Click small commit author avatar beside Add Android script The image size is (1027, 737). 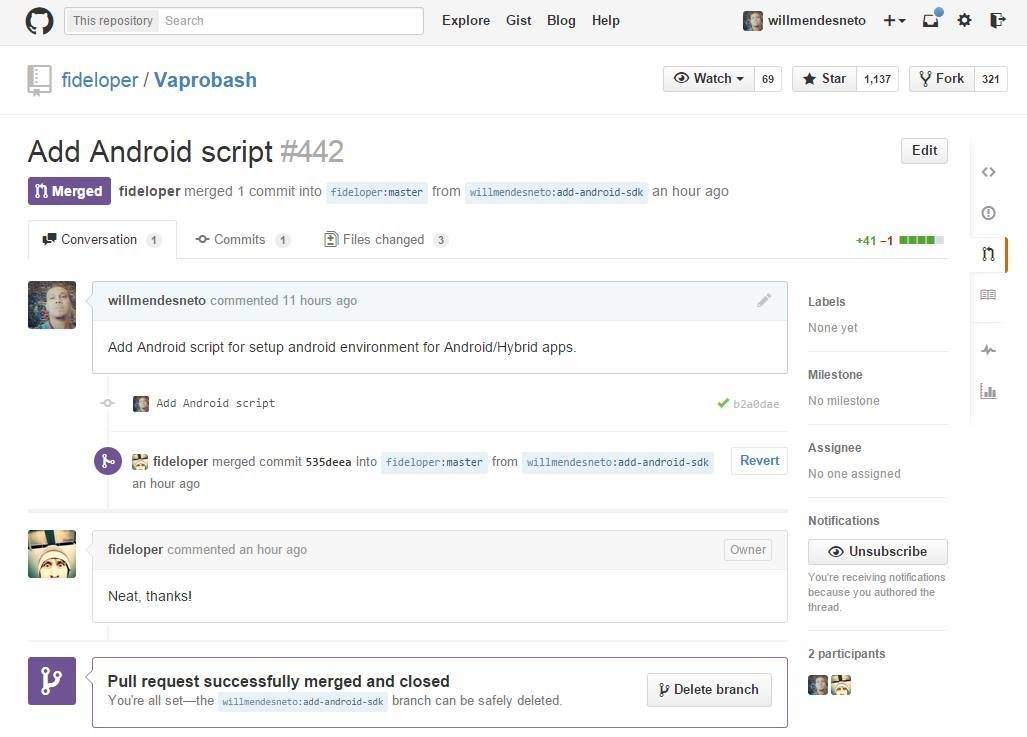point(141,404)
